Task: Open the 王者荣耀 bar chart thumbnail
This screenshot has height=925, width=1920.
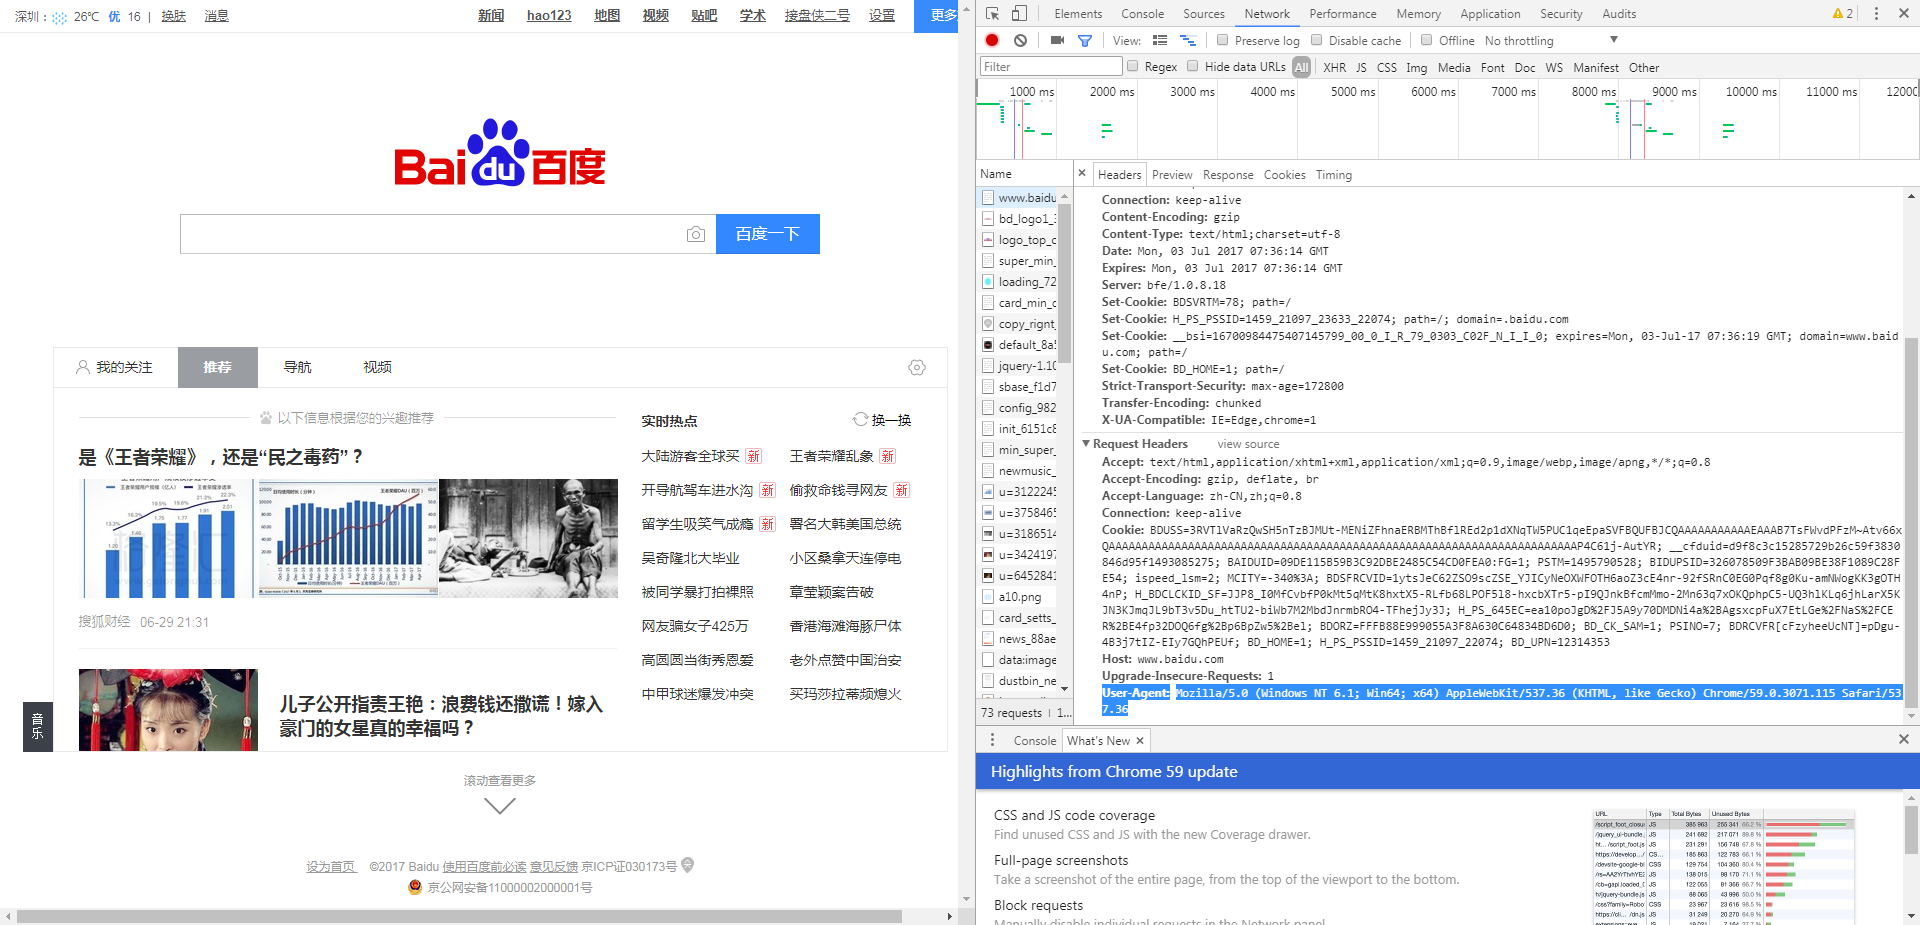Action: (x=168, y=538)
